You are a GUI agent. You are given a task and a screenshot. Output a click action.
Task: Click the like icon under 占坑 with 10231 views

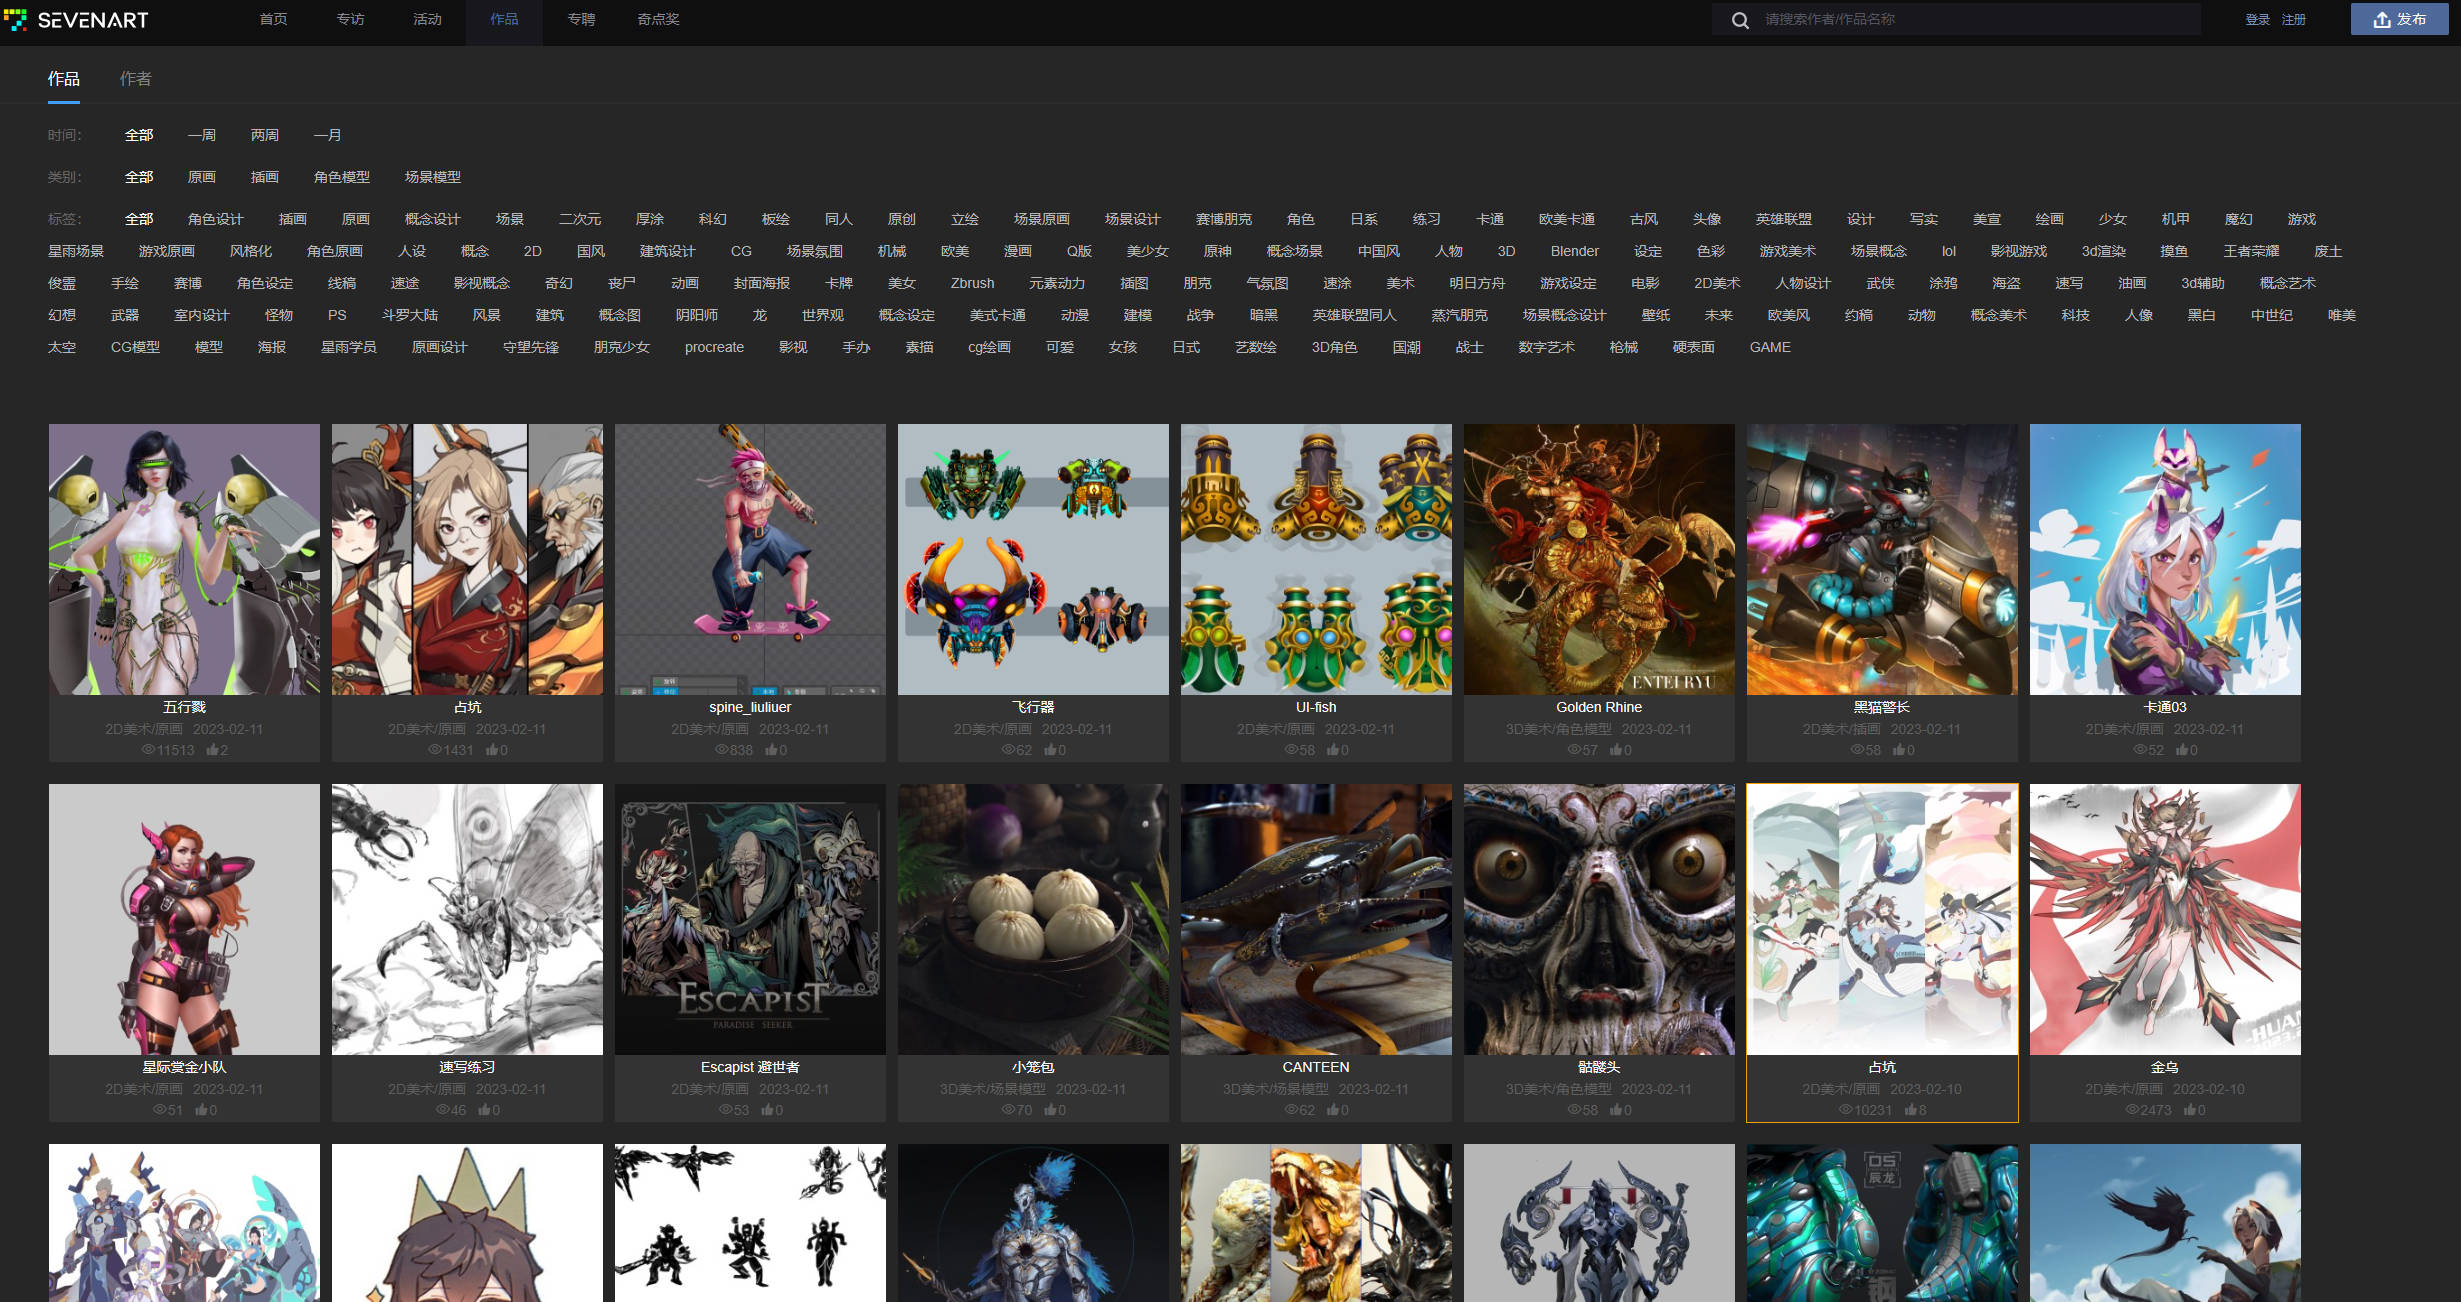pos(1910,1110)
